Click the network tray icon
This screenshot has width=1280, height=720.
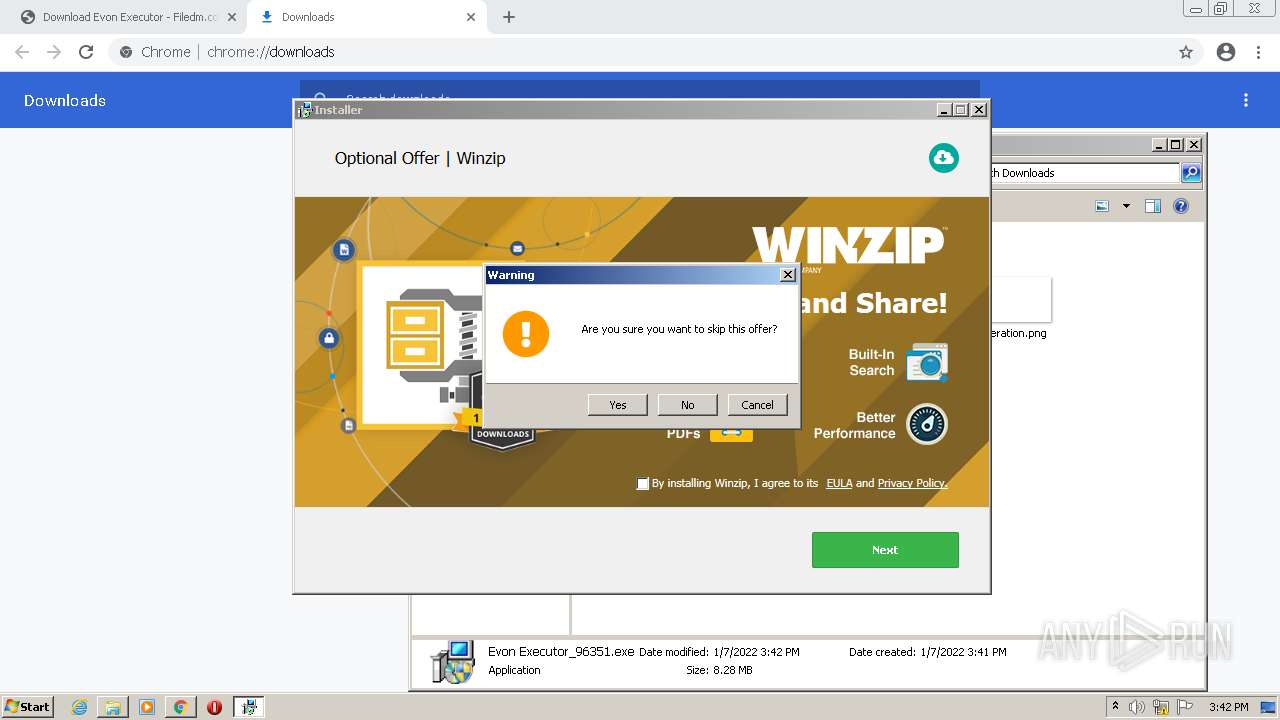[1161, 707]
